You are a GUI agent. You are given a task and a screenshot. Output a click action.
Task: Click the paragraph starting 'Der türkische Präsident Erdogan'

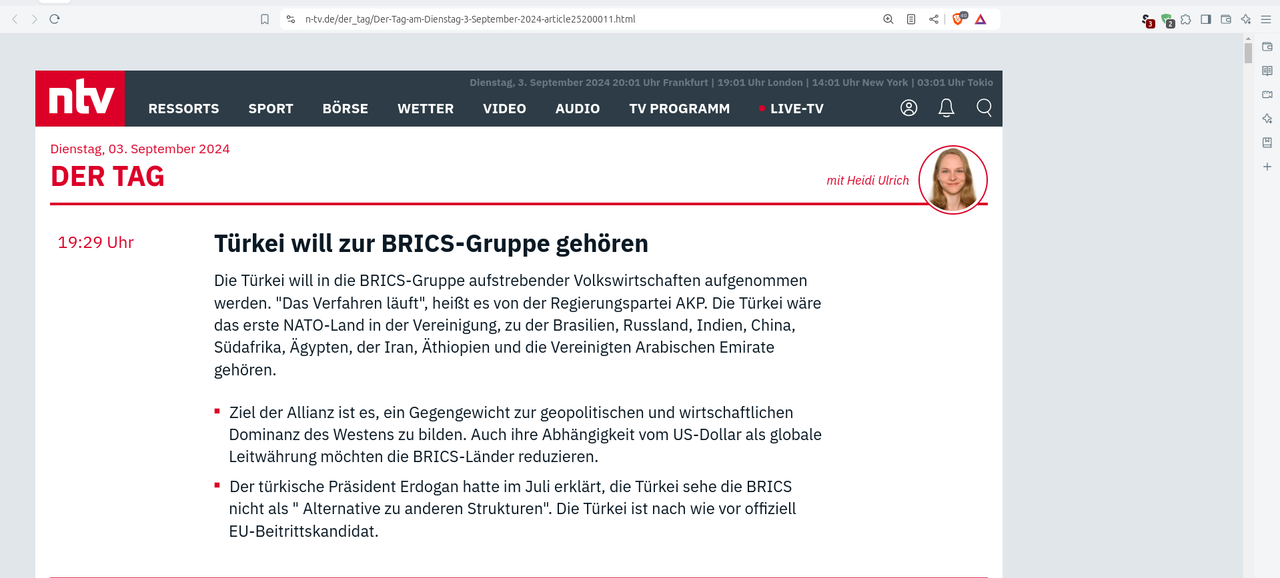point(512,509)
